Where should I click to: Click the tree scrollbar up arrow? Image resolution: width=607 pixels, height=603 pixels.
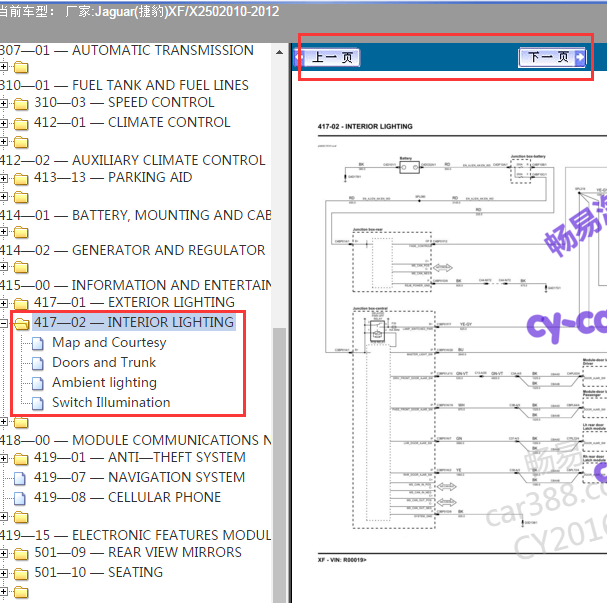pos(279,52)
